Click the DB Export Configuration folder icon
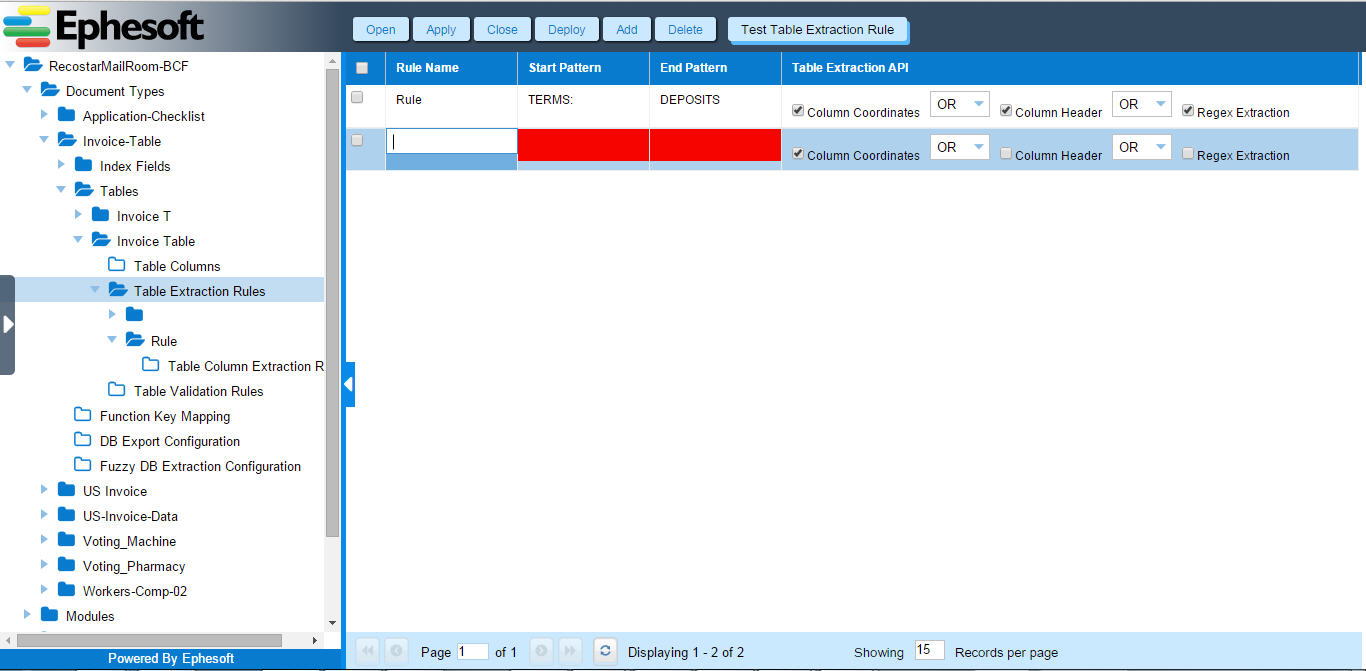Screen dimensions: 1366x671 click(83, 440)
